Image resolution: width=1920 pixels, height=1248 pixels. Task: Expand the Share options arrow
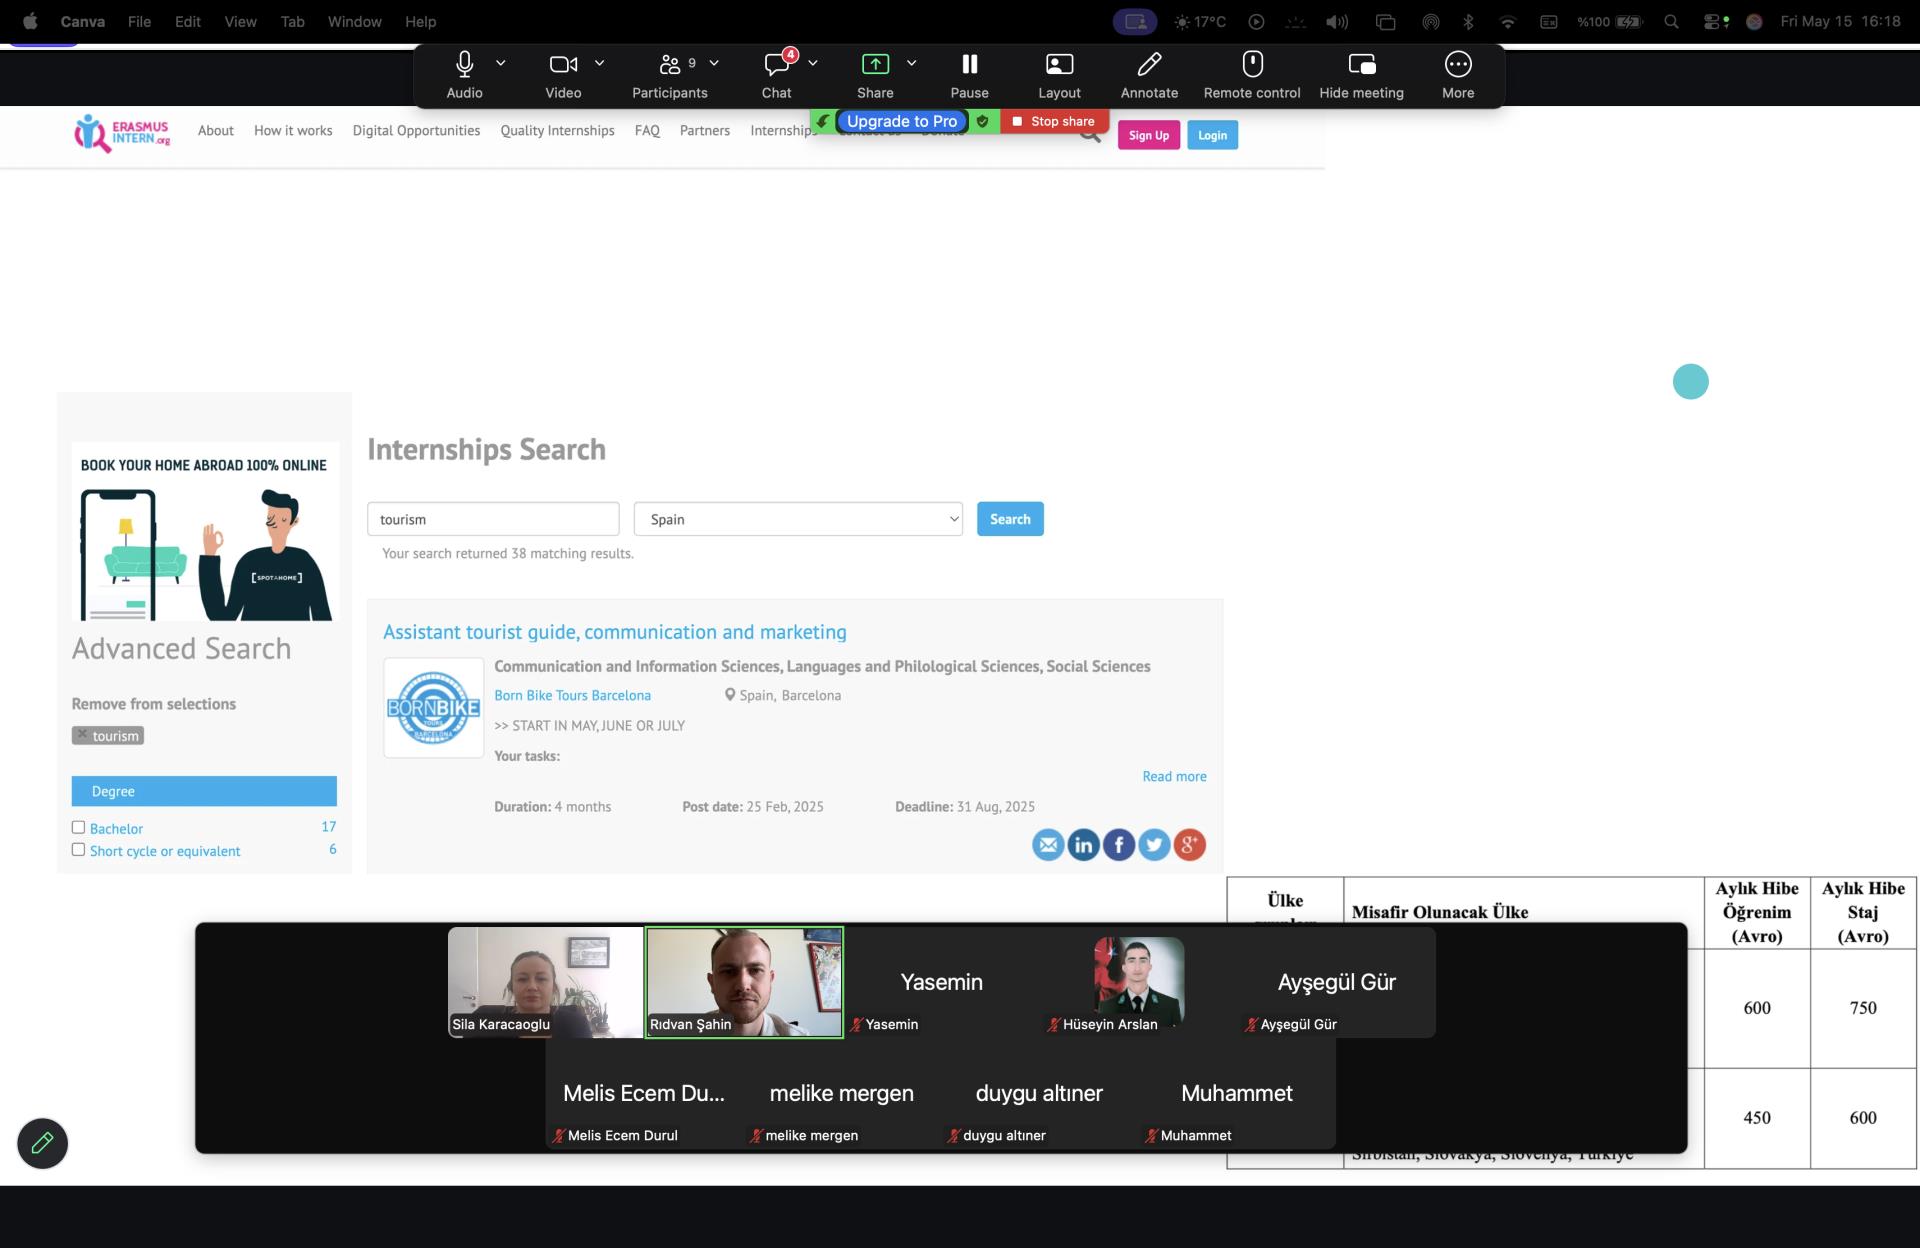(x=911, y=63)
